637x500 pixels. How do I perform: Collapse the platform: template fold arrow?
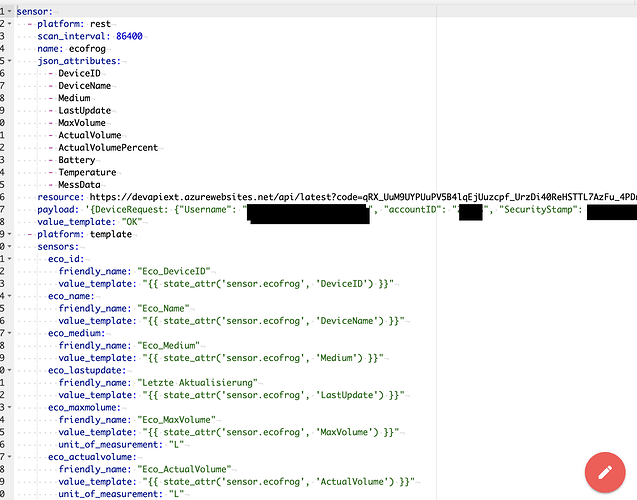tap(9, 234)
